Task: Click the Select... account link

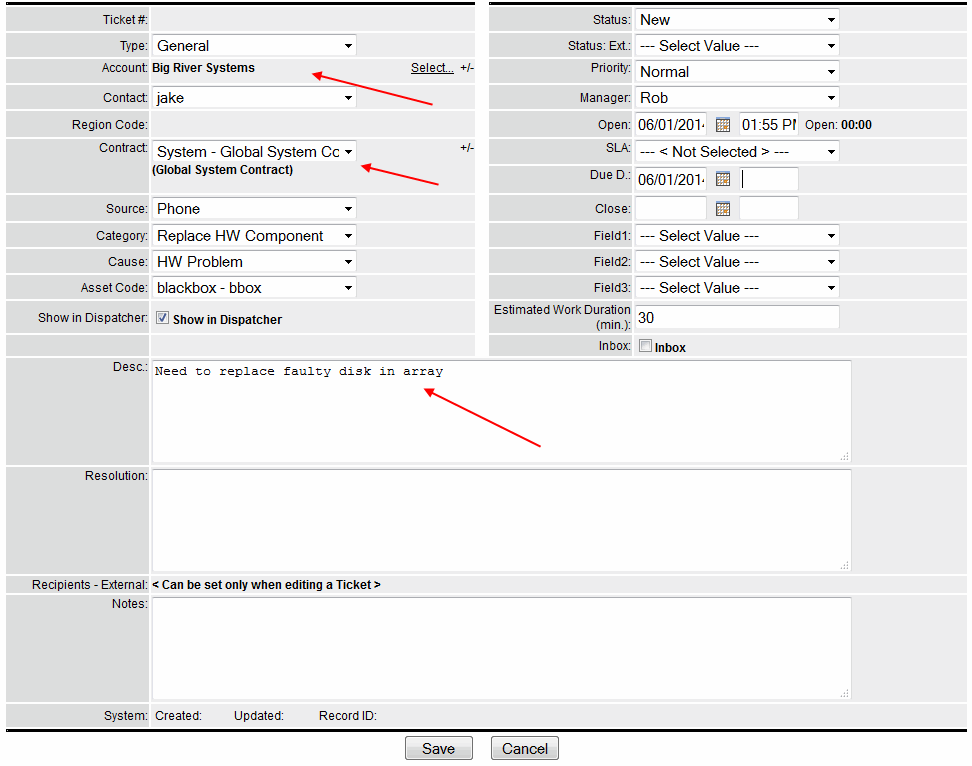Action: tap(432, 68)
